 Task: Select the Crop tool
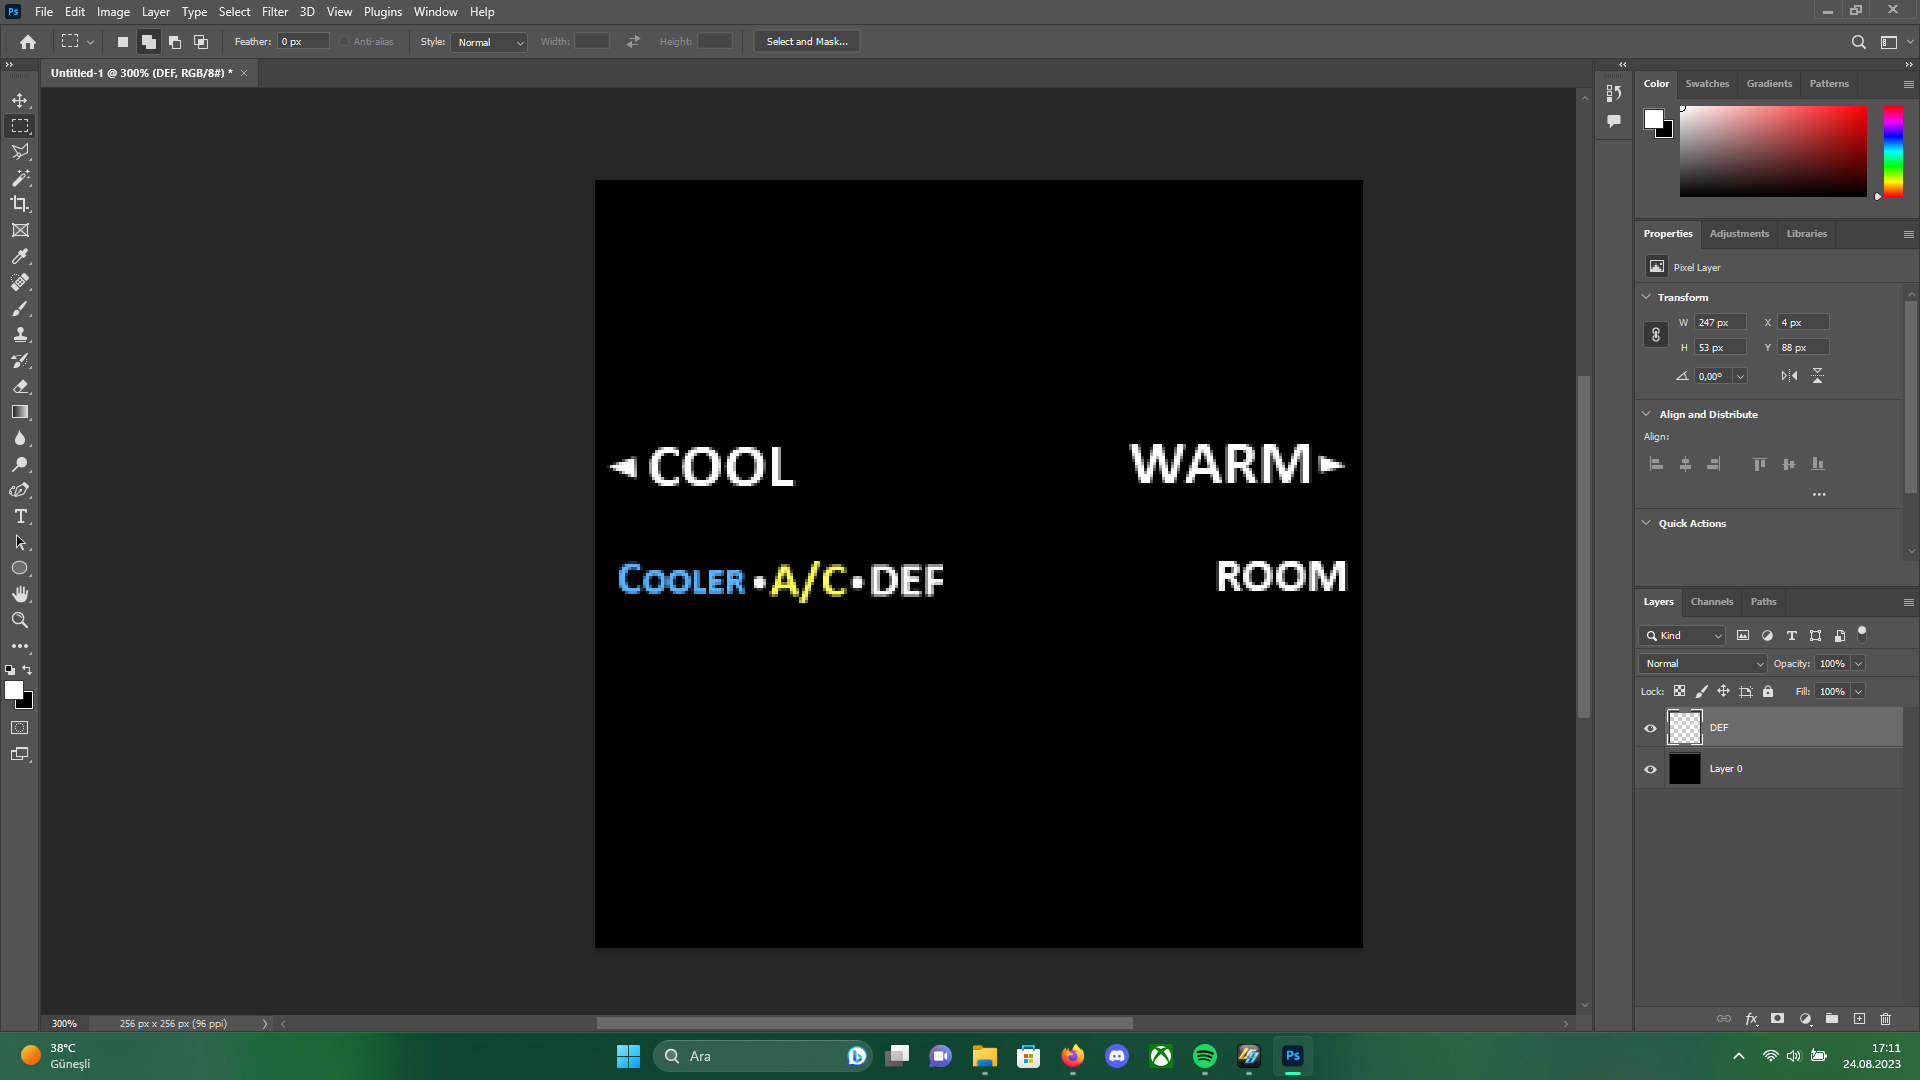click(x=20, y=204)
